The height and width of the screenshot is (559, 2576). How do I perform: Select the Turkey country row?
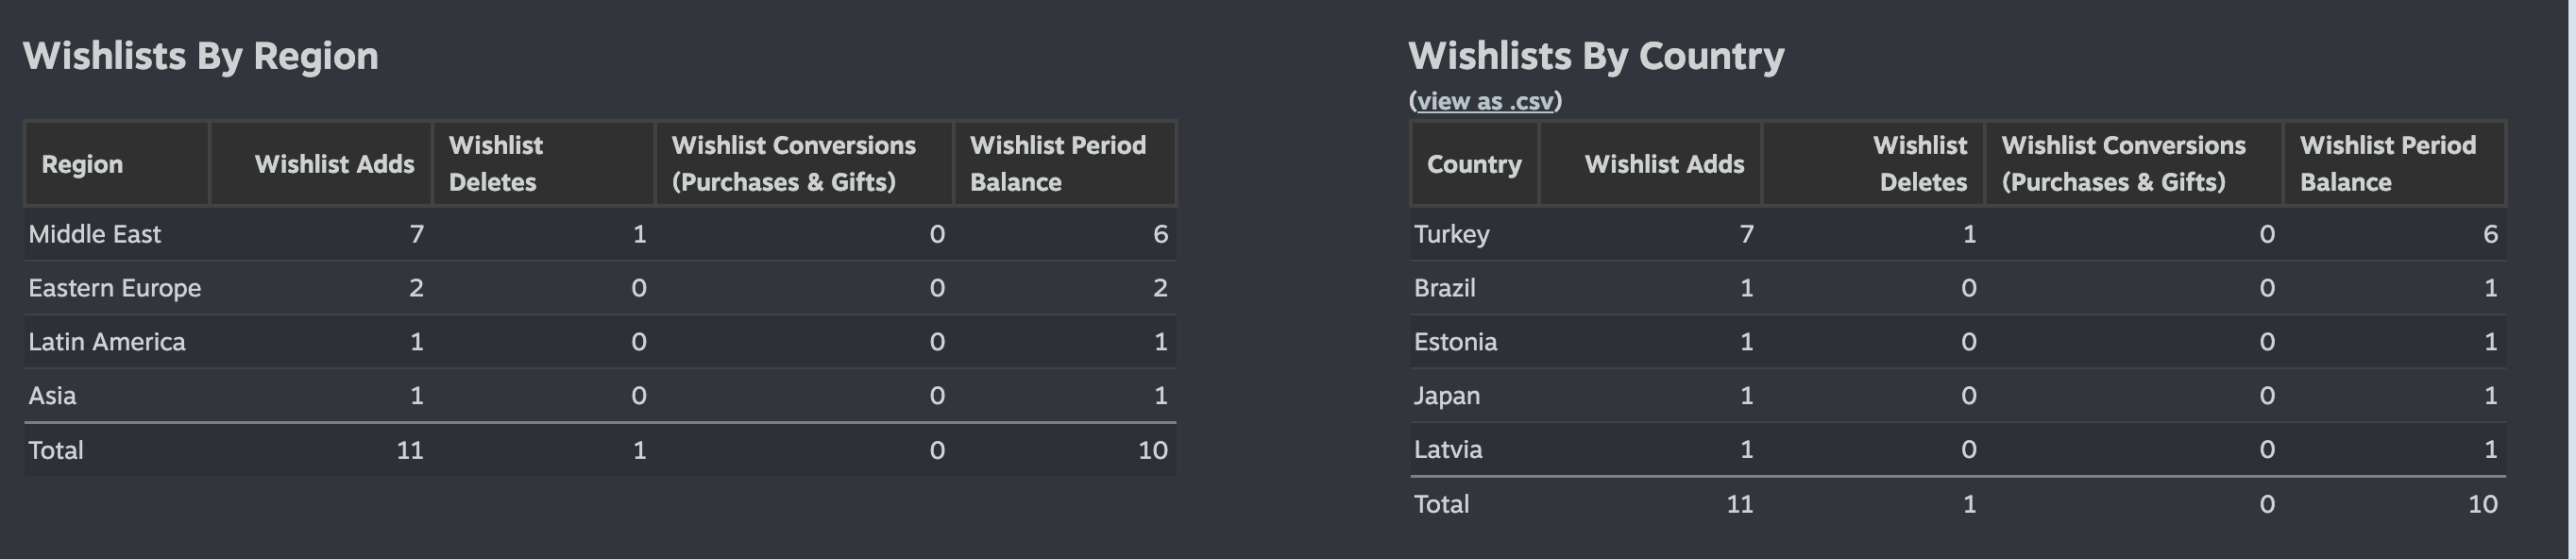(1958, 234)
